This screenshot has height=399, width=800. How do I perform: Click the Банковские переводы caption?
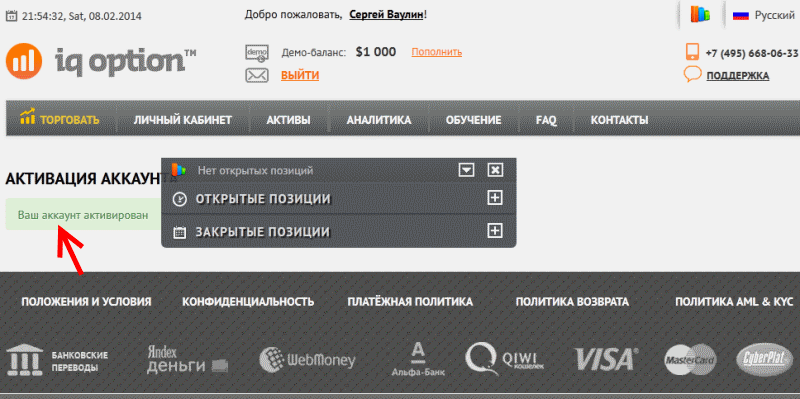pos(80,361)
